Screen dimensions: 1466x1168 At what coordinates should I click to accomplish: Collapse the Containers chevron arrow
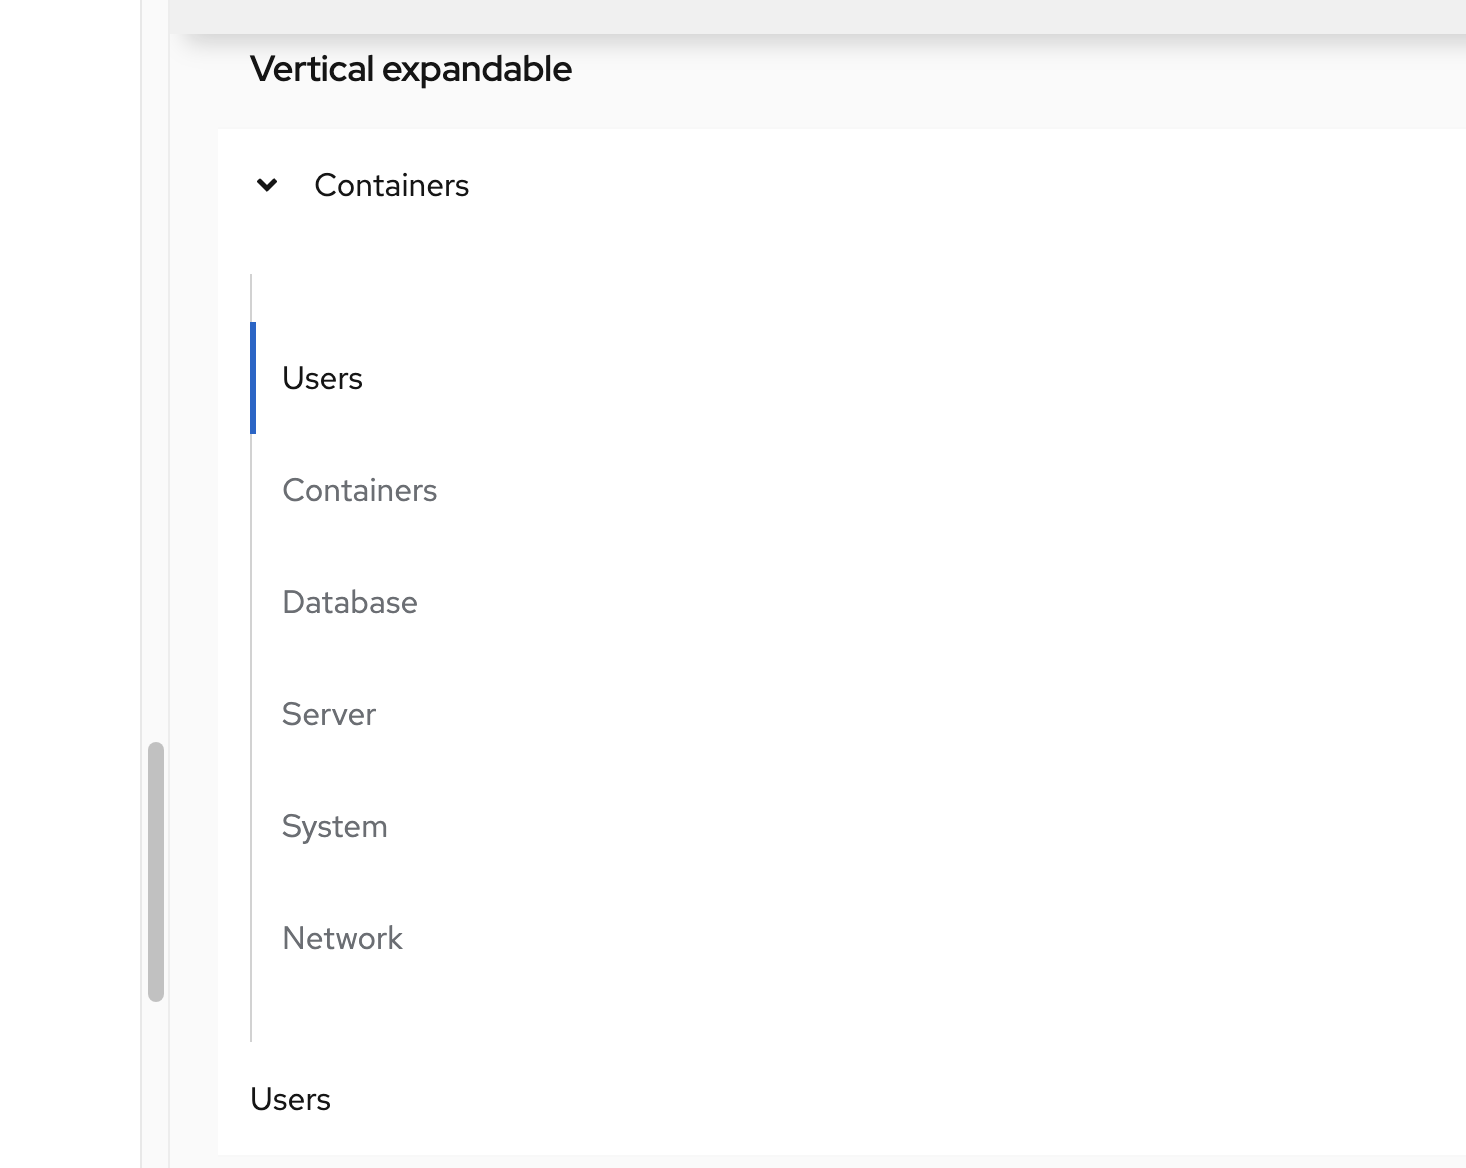(267, 185)
